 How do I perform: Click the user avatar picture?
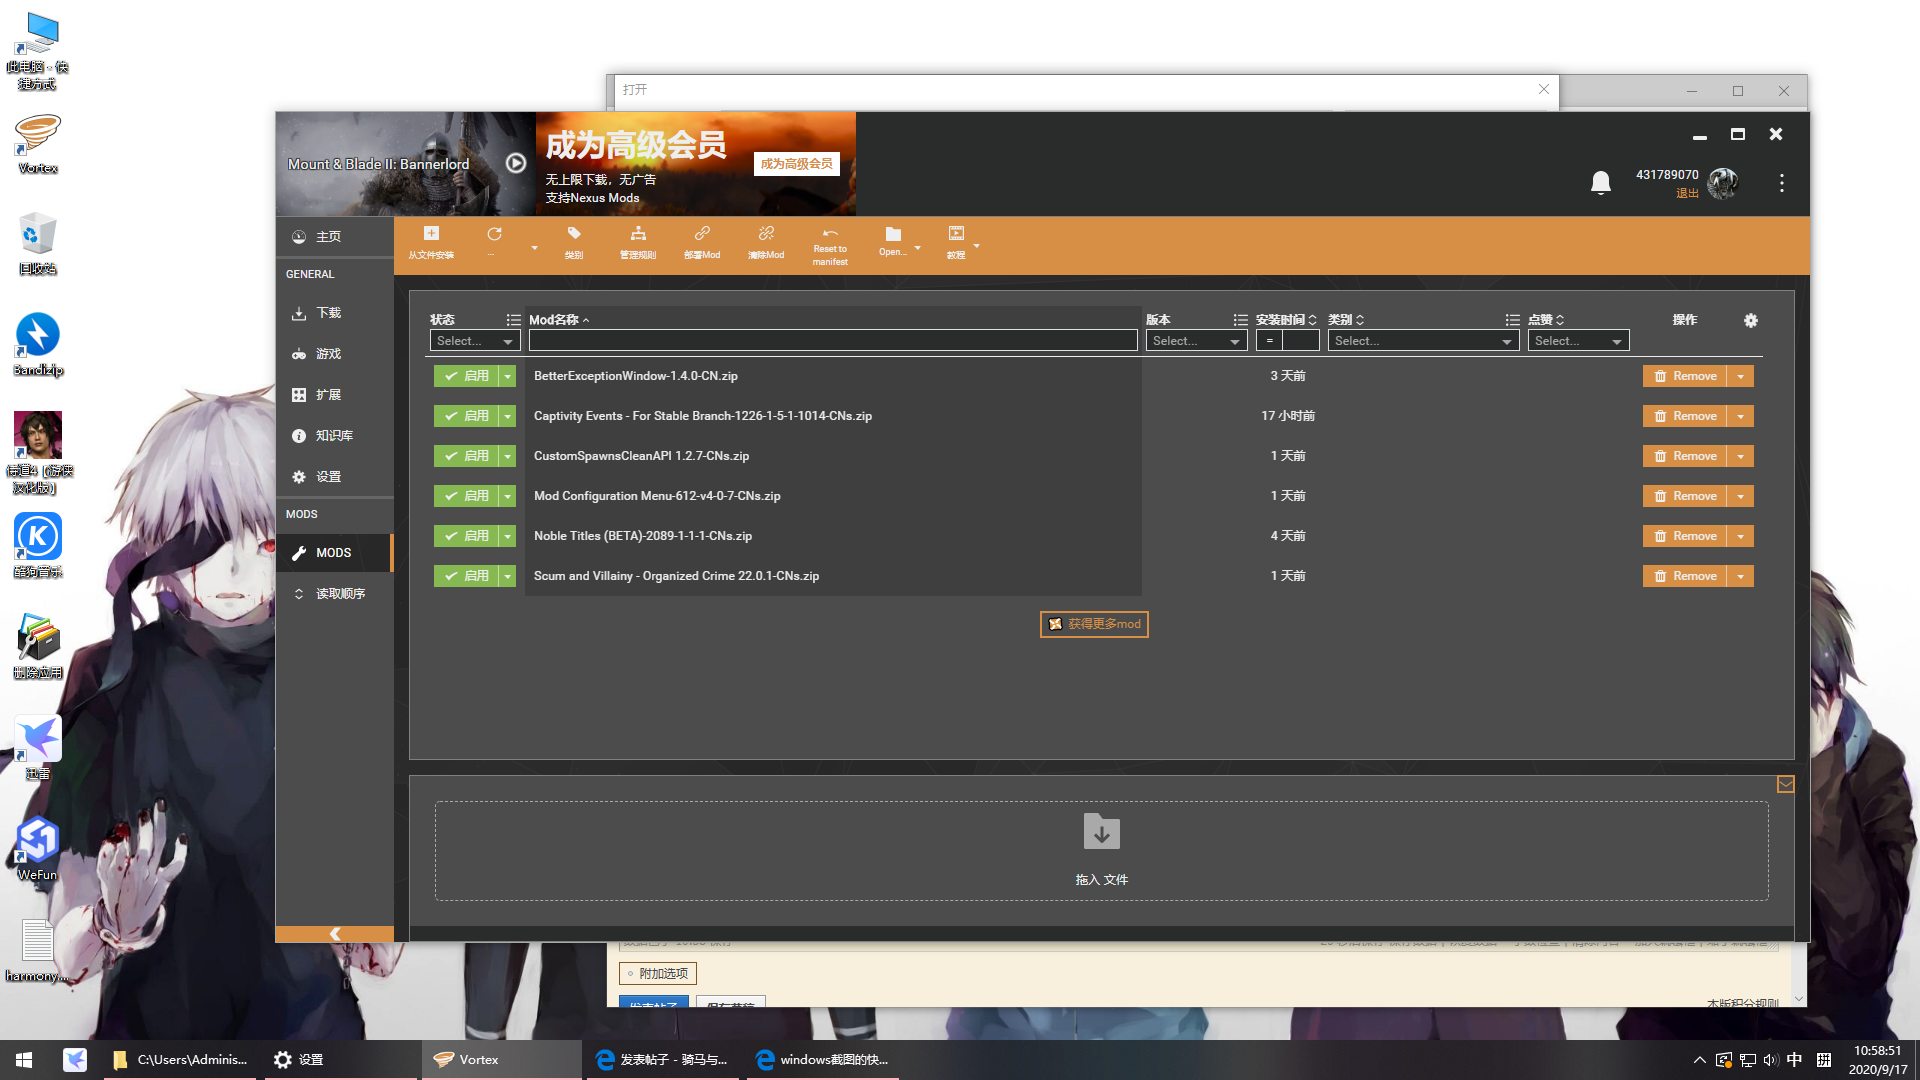[1723, 183]
